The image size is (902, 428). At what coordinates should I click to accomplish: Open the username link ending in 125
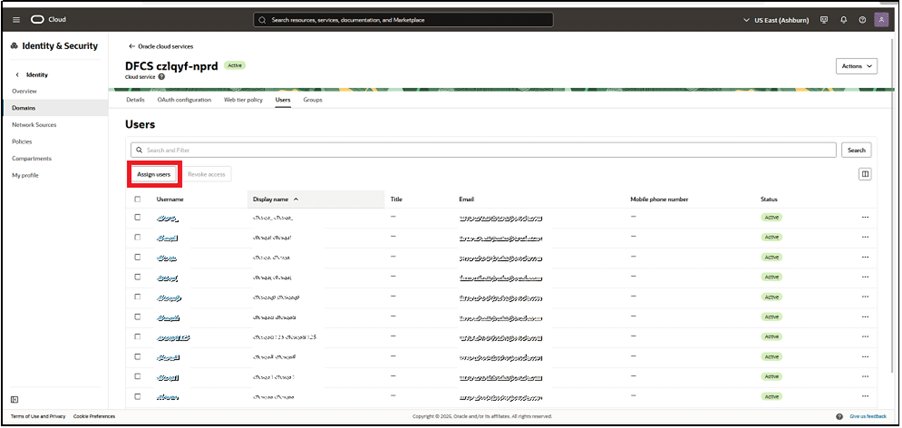(173, 338)
